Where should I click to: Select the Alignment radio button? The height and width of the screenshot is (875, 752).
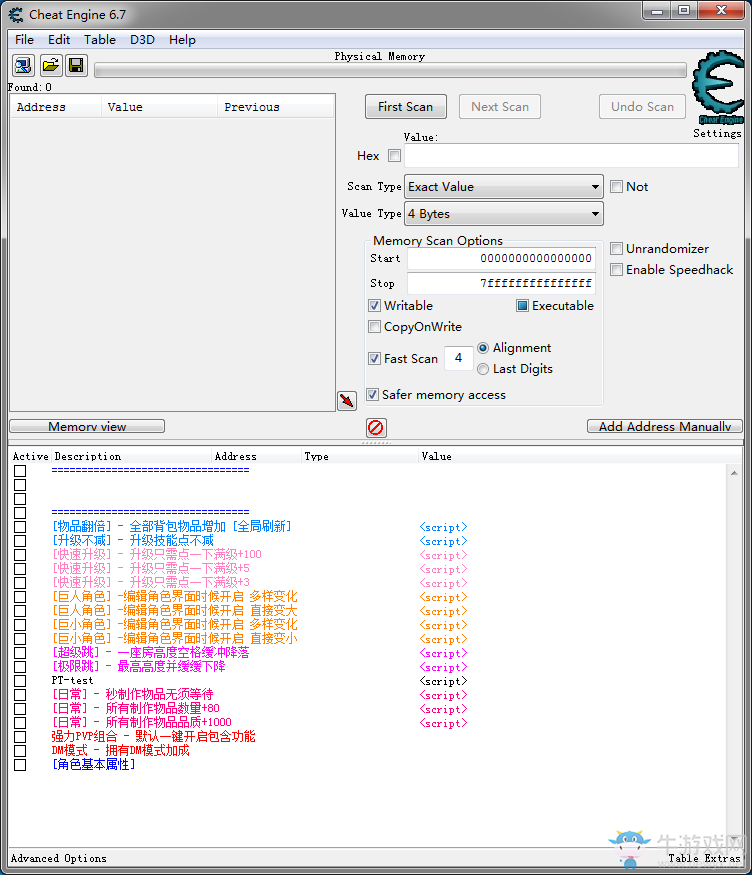(x=483, y=348)
